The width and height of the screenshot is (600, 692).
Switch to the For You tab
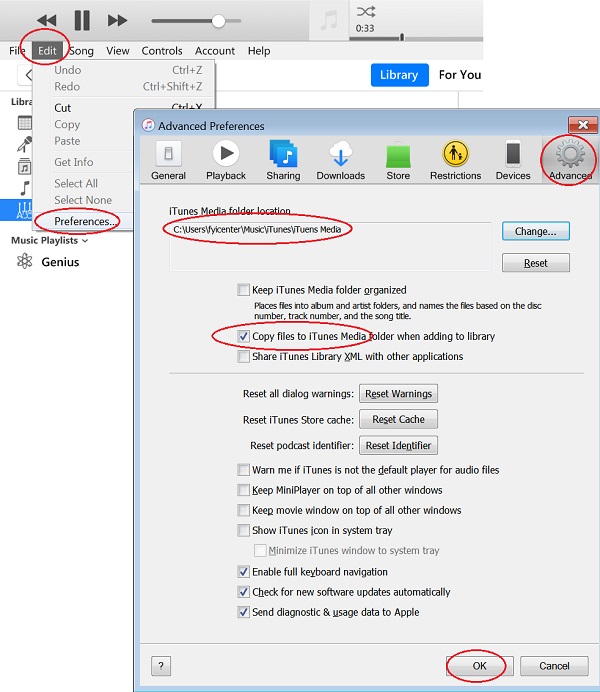coord(460,75)
